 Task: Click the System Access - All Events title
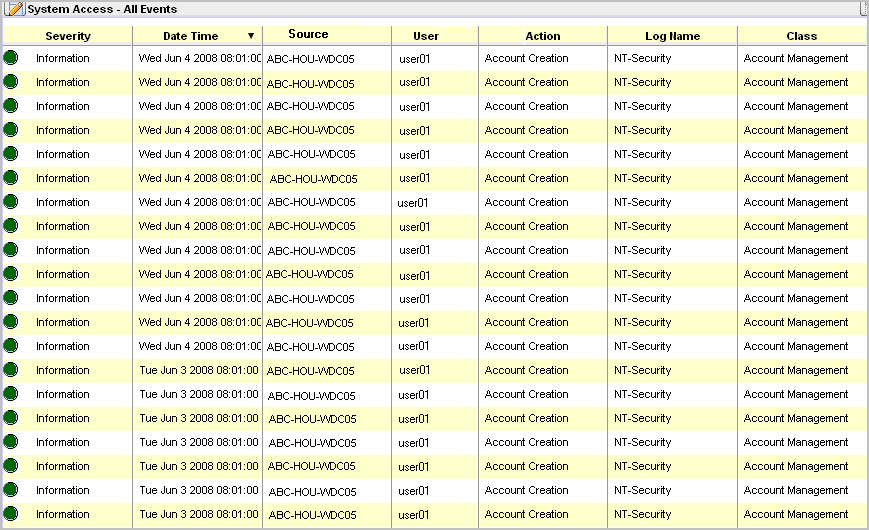[102, 9]
